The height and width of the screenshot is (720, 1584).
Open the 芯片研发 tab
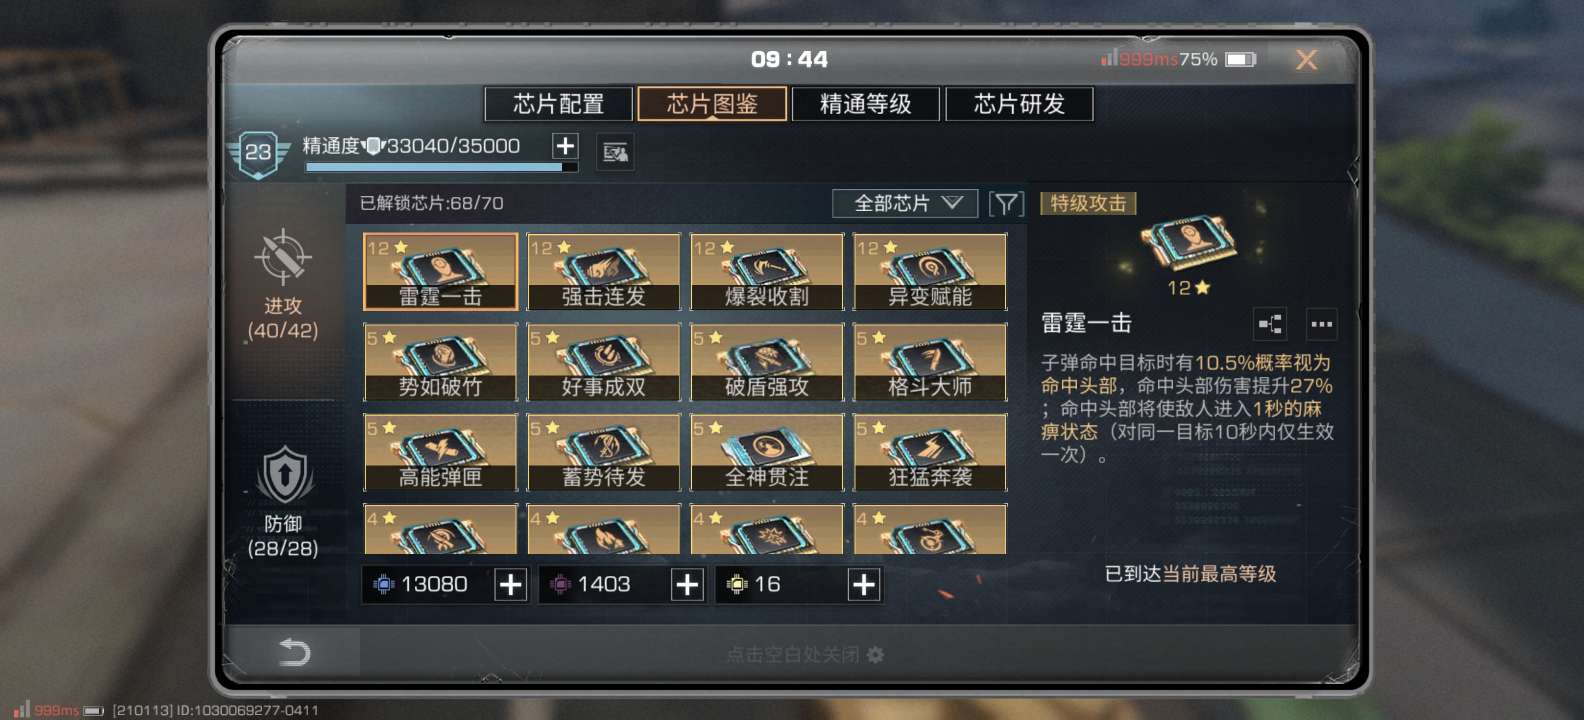click(1019, 104)
